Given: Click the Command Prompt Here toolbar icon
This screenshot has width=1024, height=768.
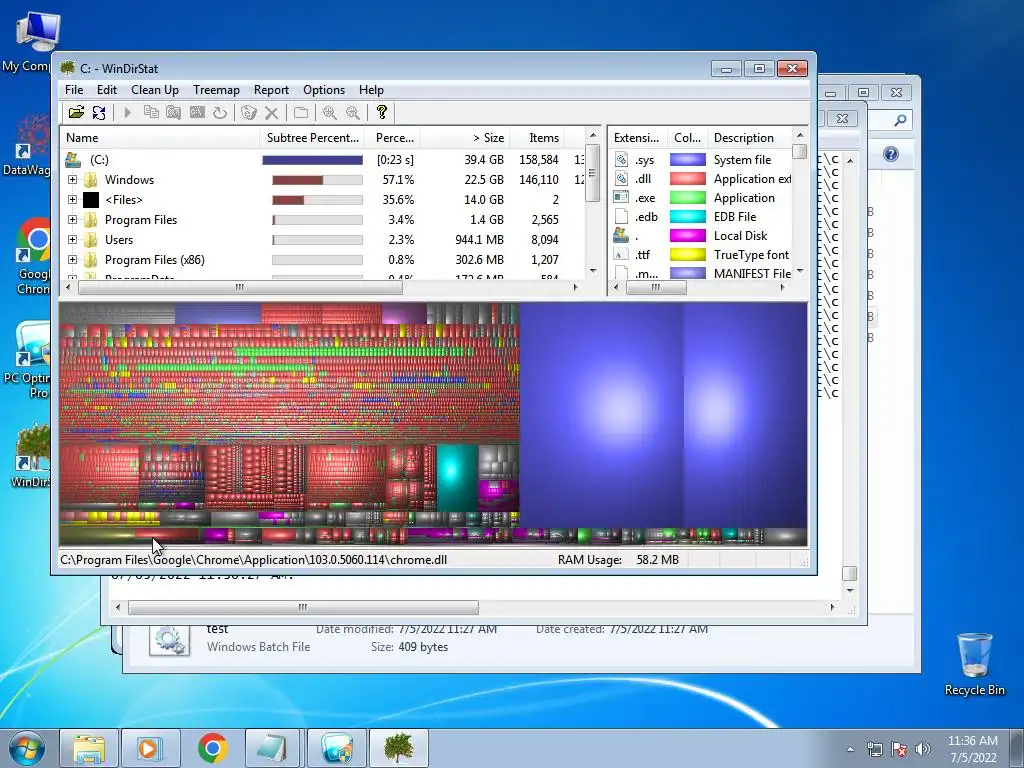Looking at the screenshot, I should point(197,112).
